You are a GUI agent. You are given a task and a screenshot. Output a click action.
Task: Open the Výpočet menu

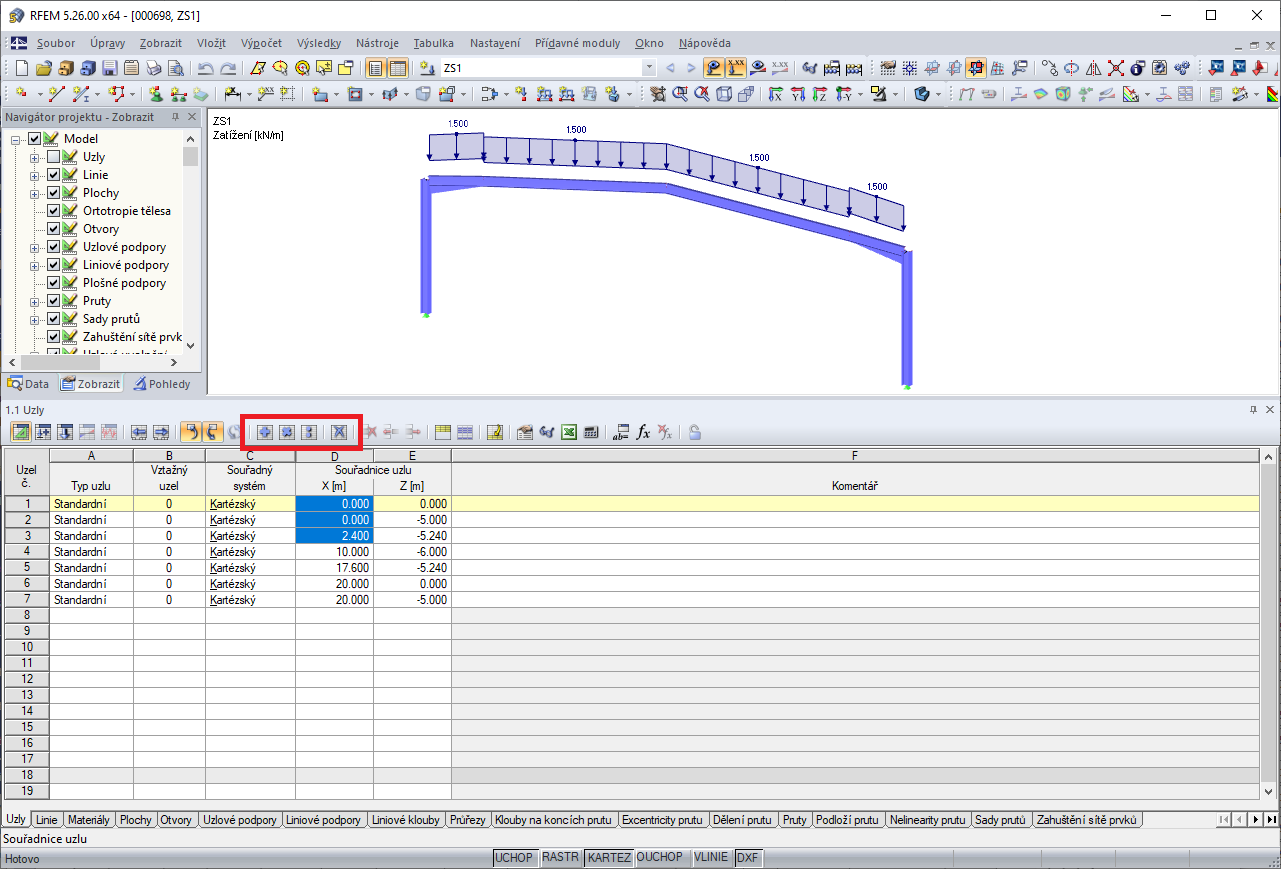coord(262,43)
